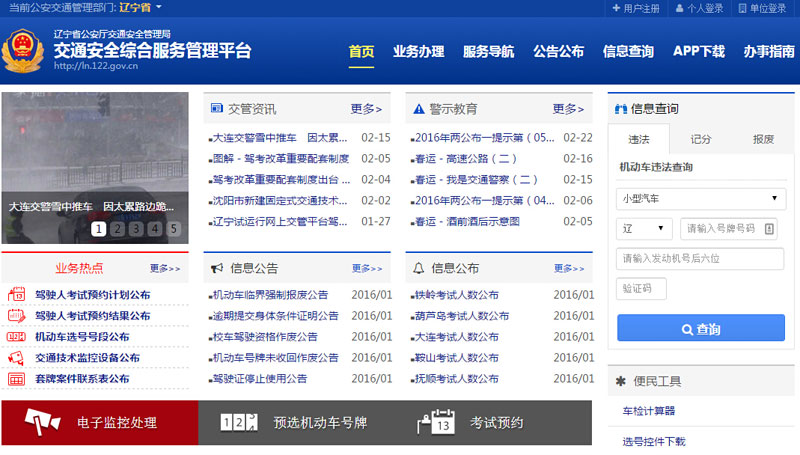Viewport: 800px width, 455px height.
Task: Focus the 请输入号牌号码 input field
Action: (729, 229)
